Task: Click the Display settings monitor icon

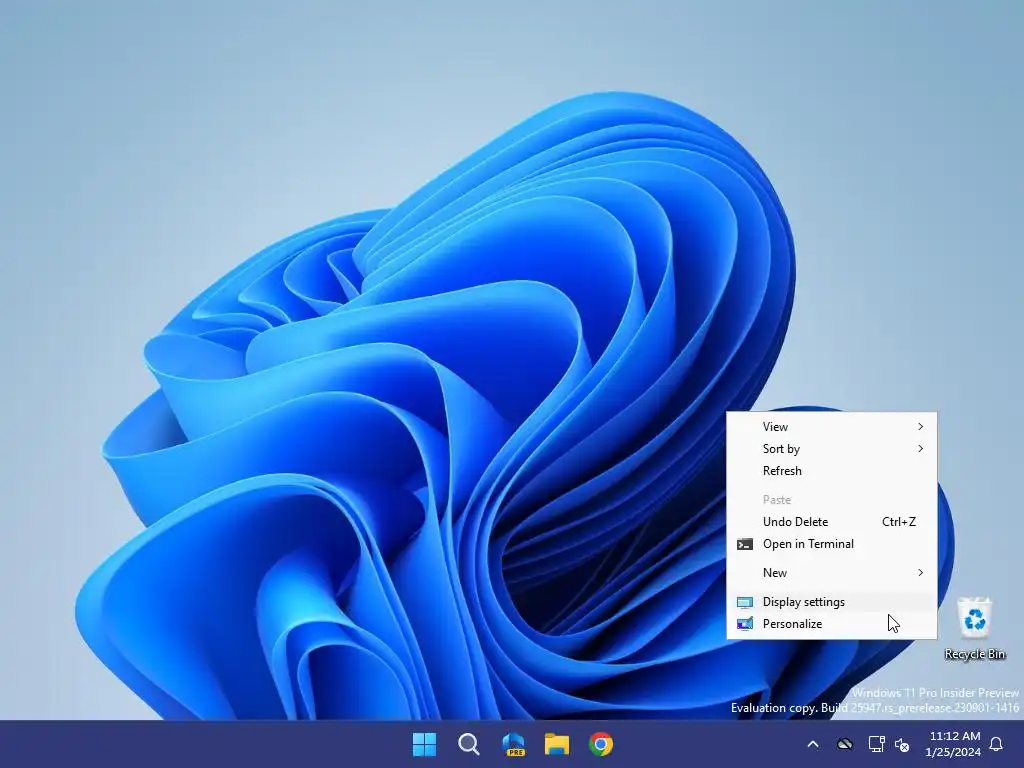Action: 744,602
